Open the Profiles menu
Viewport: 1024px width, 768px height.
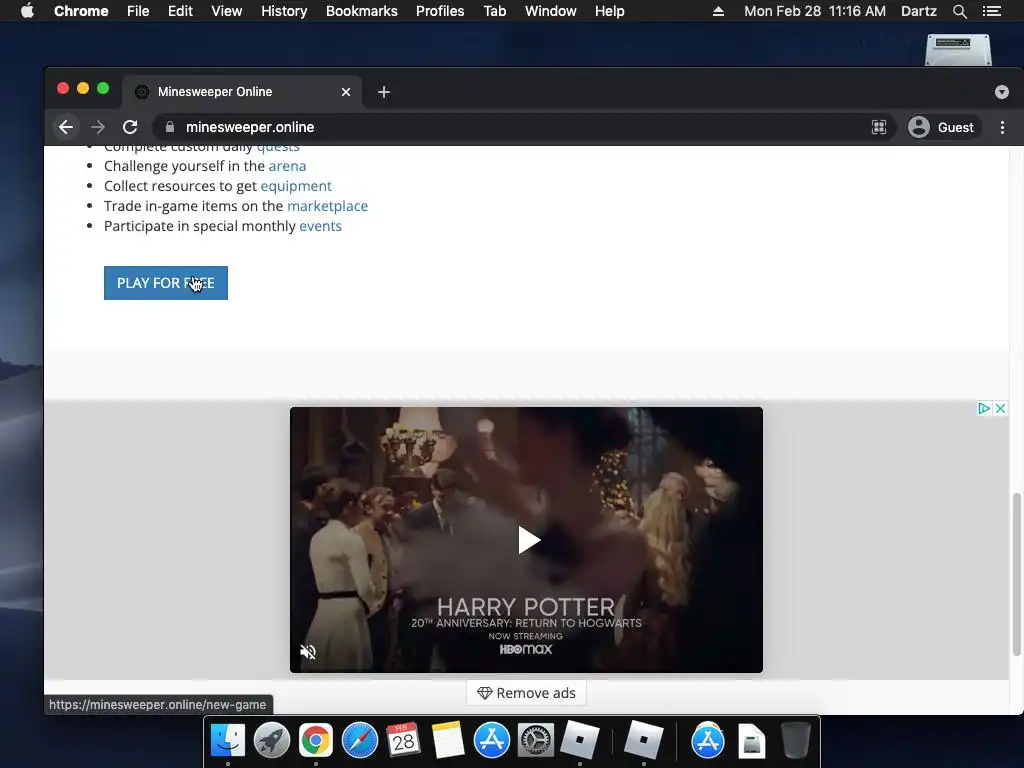tap(440, 11)
